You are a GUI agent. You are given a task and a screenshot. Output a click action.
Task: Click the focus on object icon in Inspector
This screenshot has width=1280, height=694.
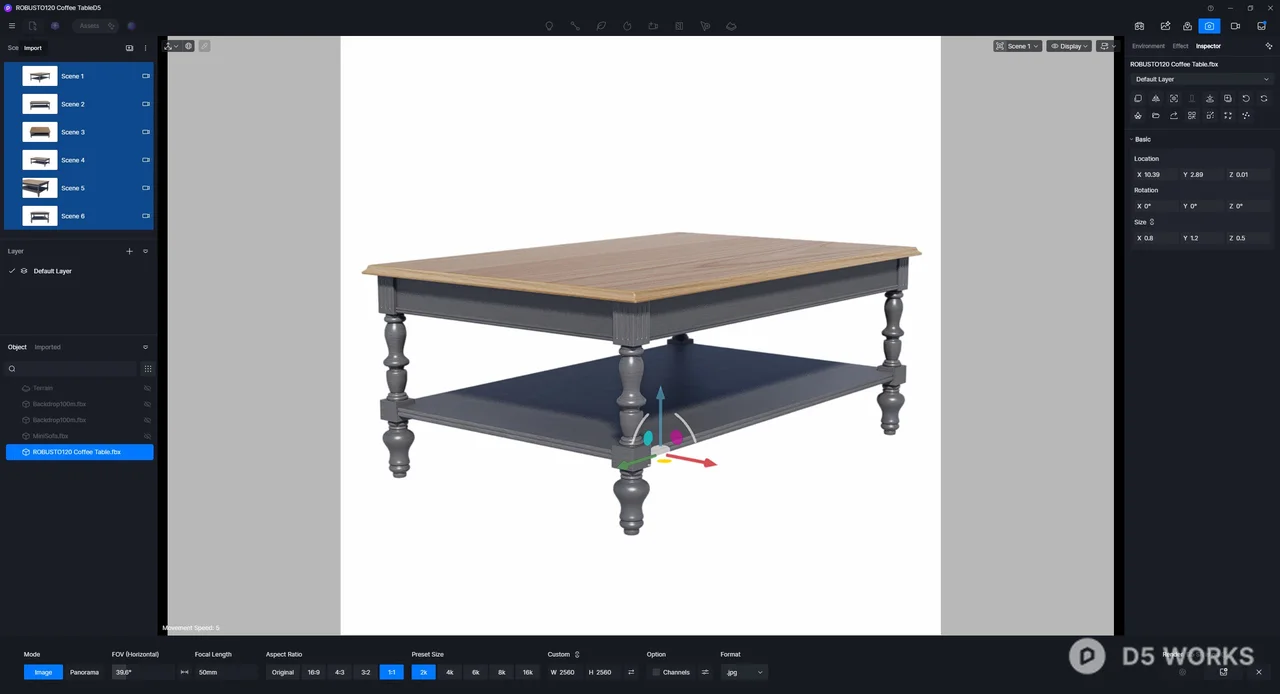point(1174,99)
